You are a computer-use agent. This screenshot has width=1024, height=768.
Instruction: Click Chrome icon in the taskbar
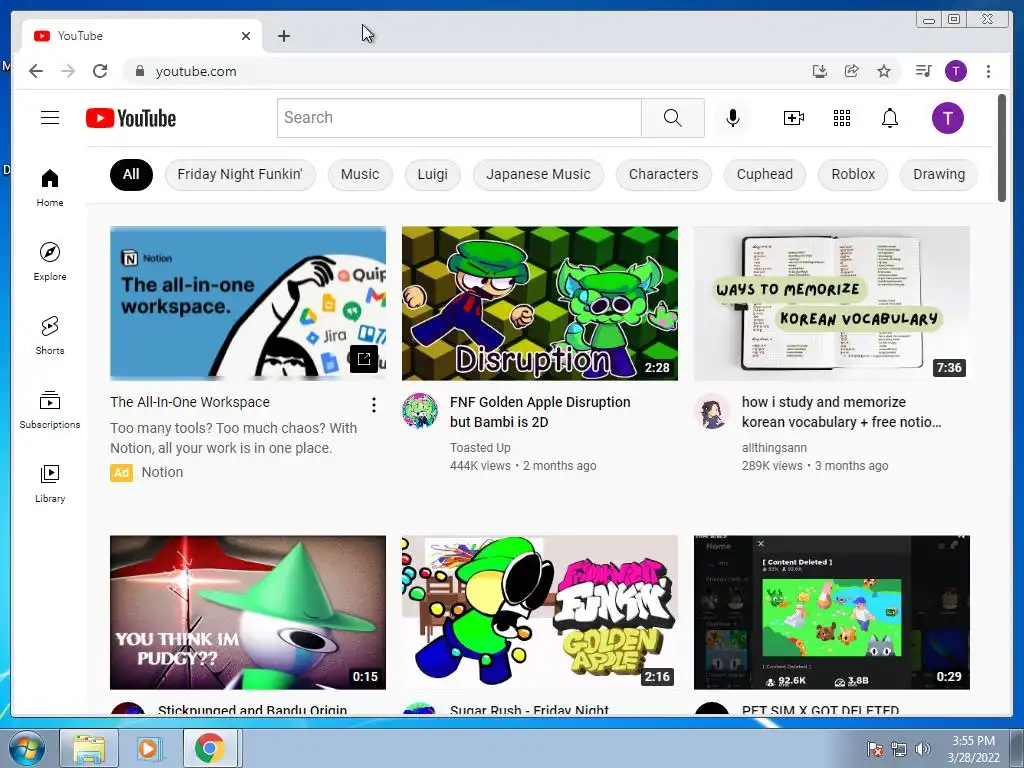click(x=210, y=748)
